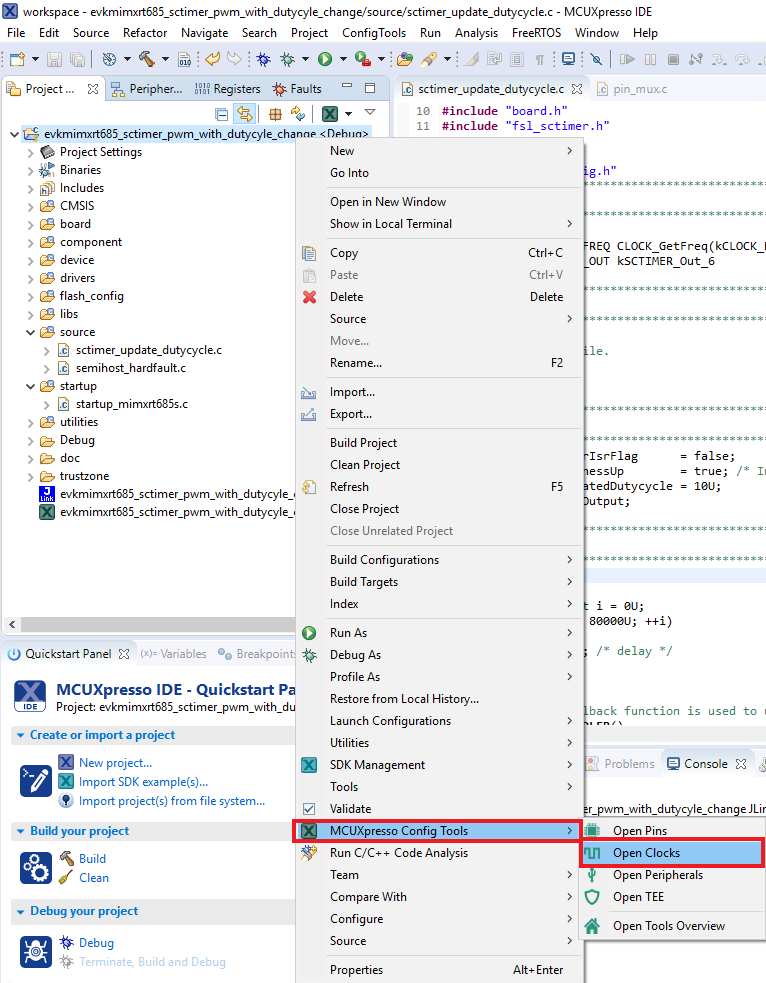Click the build hammer icon in the toolbar
This screenshot has height=983, width=766.
tap(146, 60)
